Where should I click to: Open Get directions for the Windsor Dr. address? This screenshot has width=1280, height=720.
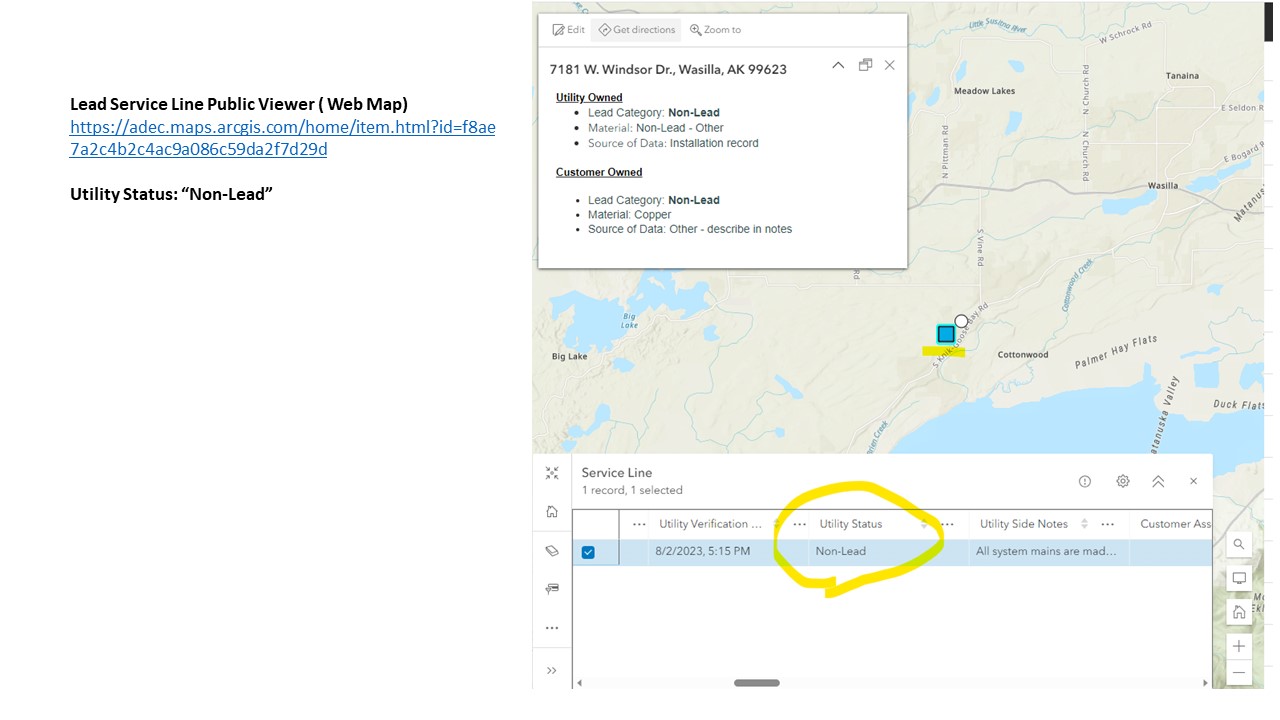click(x=636, y=29)
